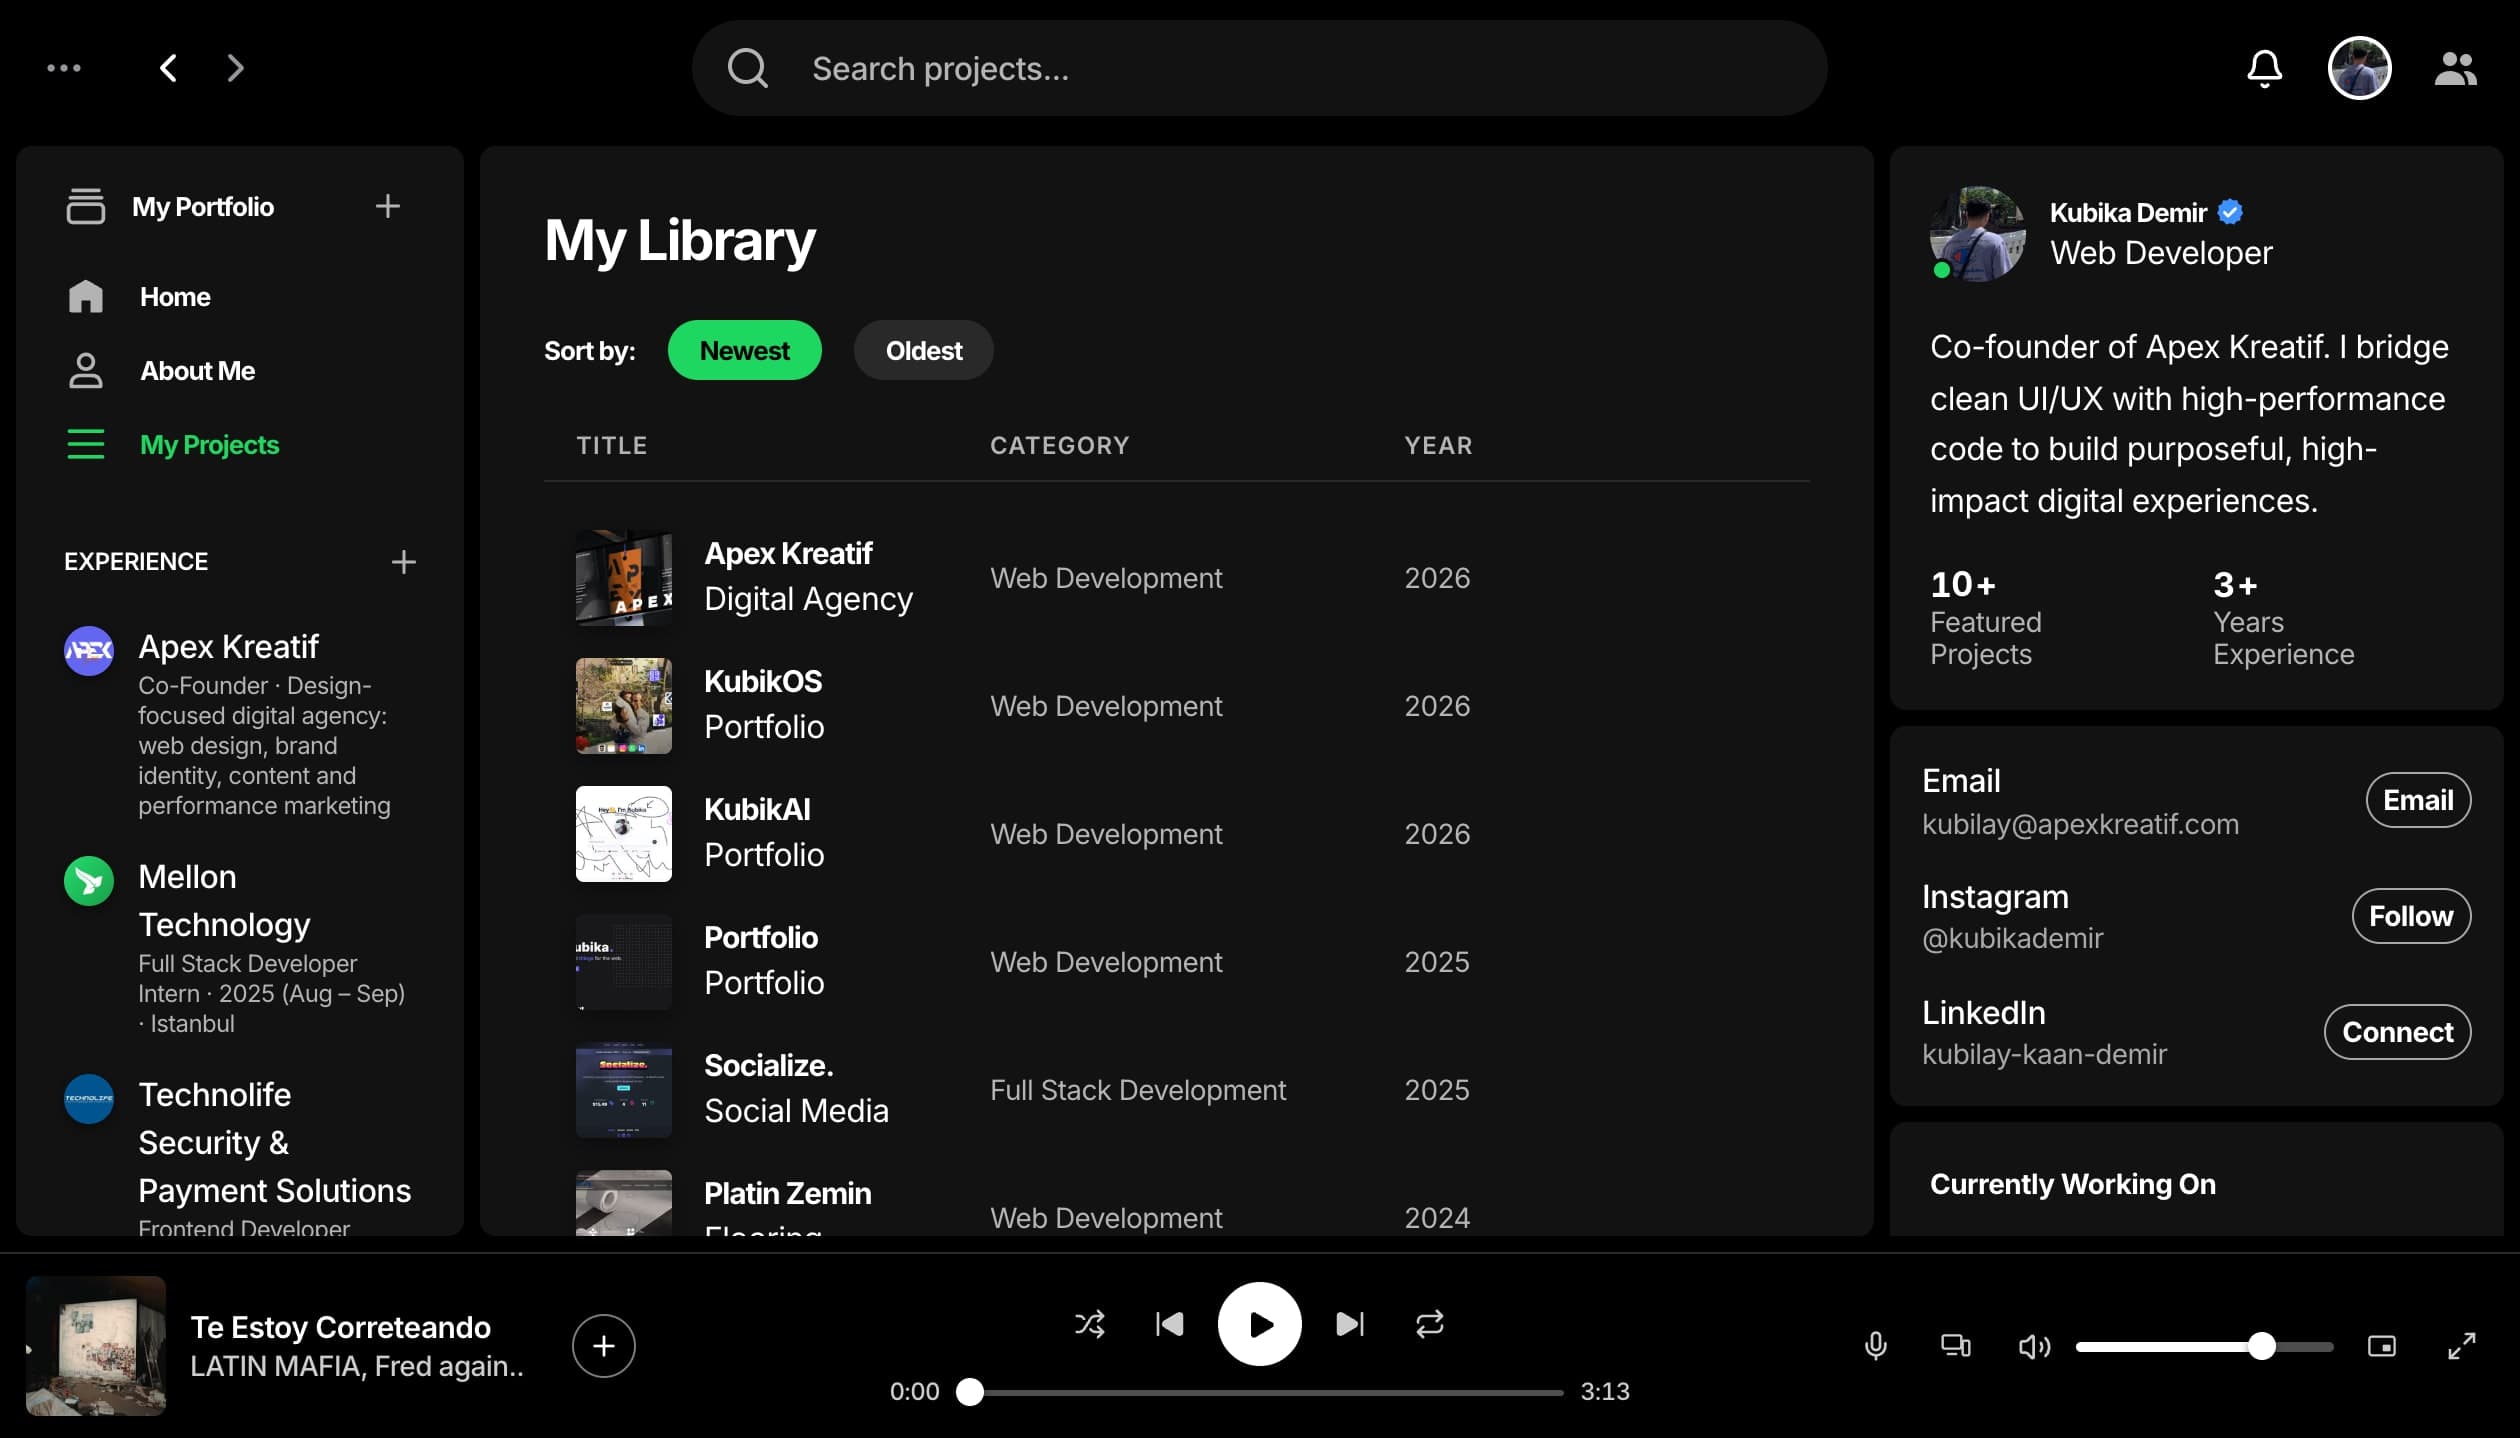Image resolution: width=2520 pixels, height=1438 pixels.
Task: Enter full screen mode
Action: point(2461,1346)
